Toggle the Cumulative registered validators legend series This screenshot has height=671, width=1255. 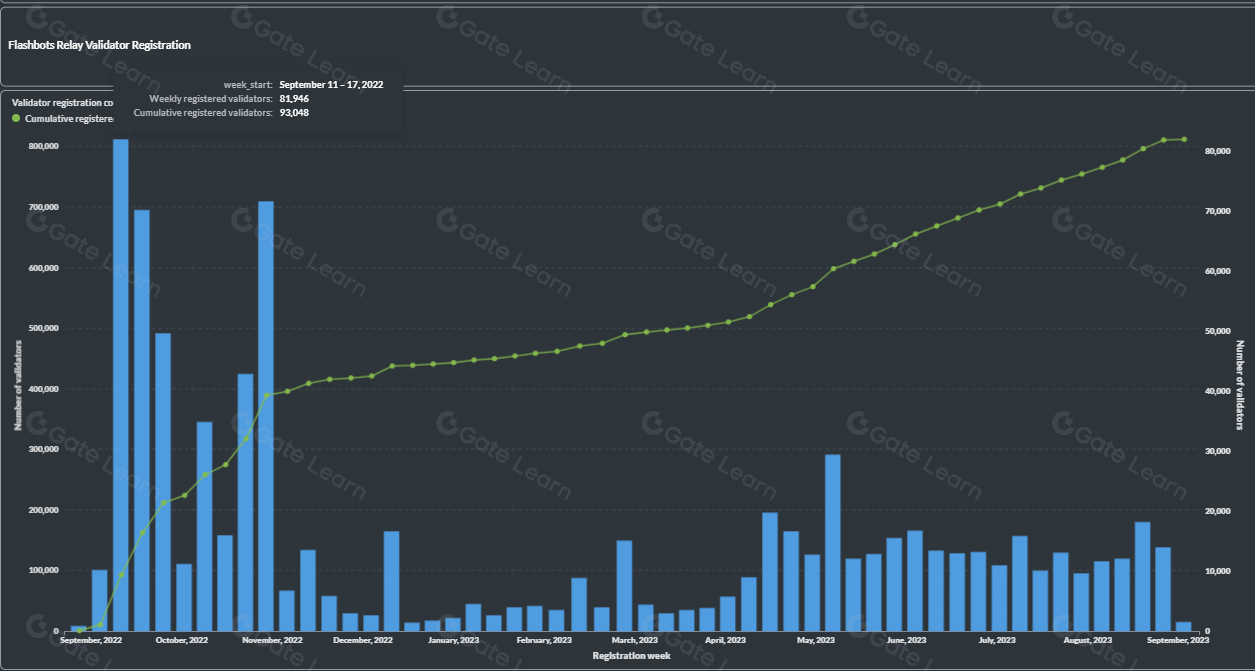click(x=68, y=119)
